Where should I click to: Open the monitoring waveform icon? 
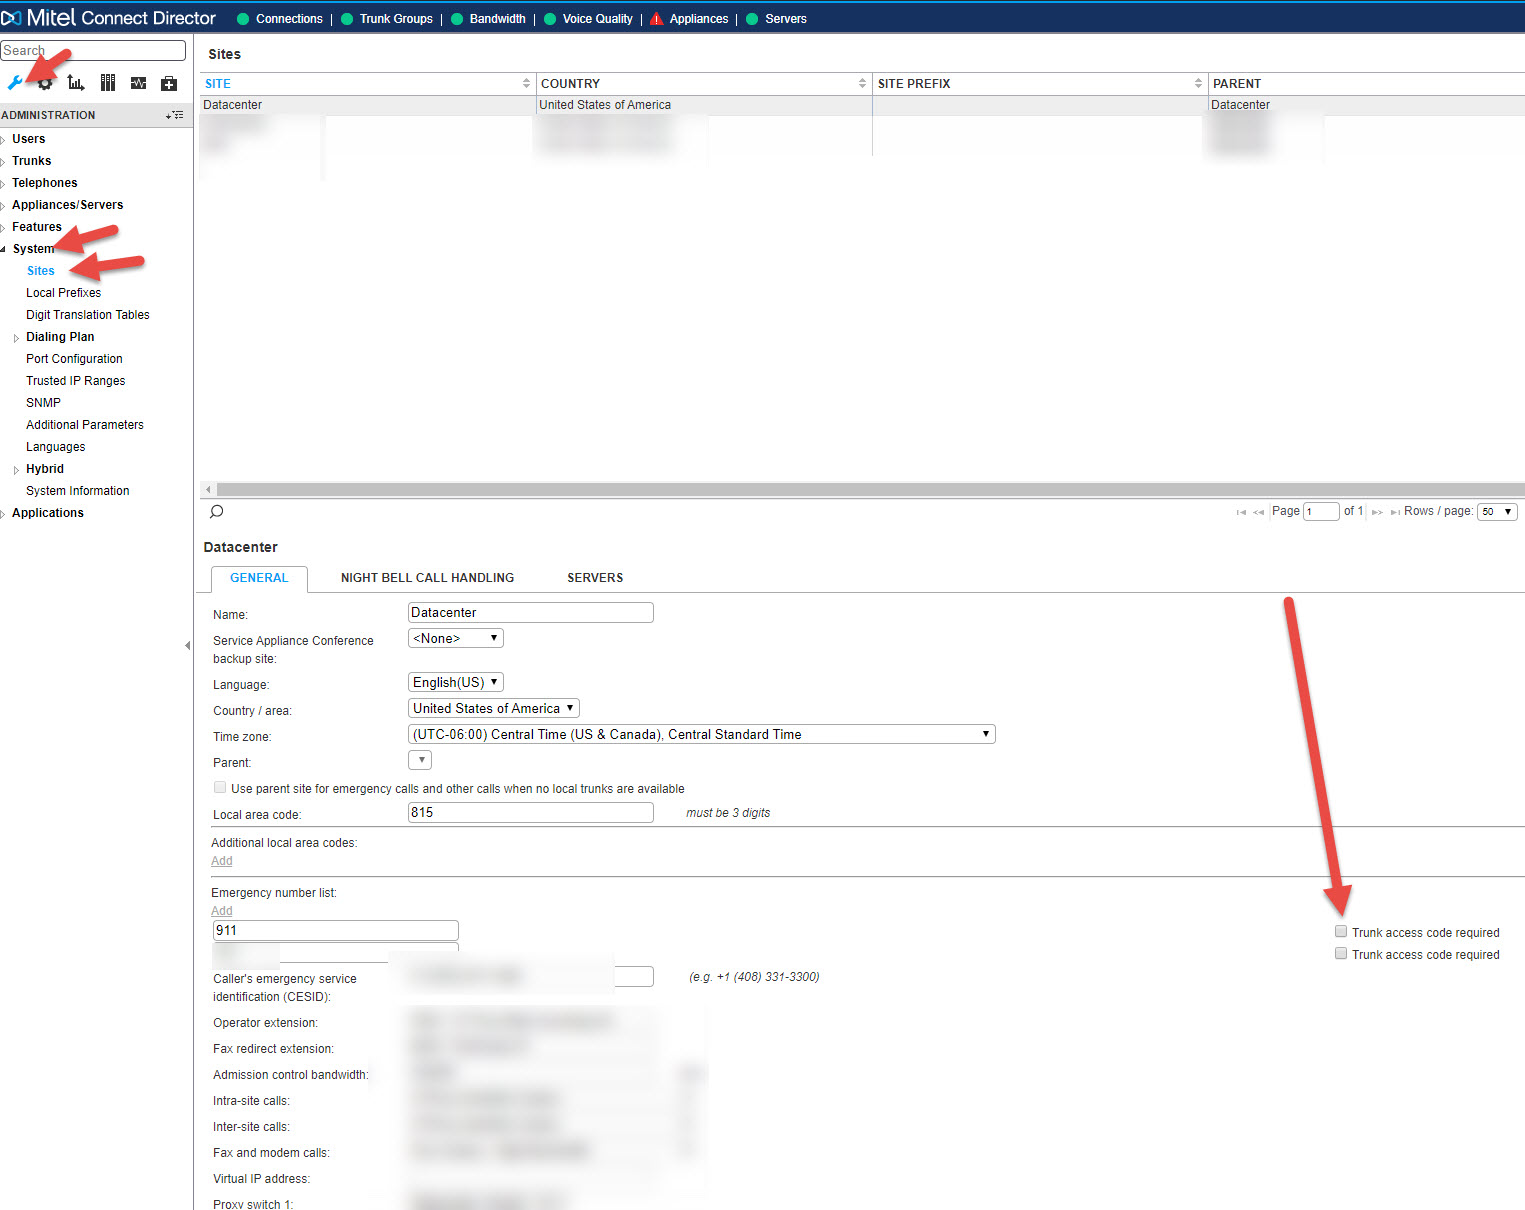coord(138,83)
